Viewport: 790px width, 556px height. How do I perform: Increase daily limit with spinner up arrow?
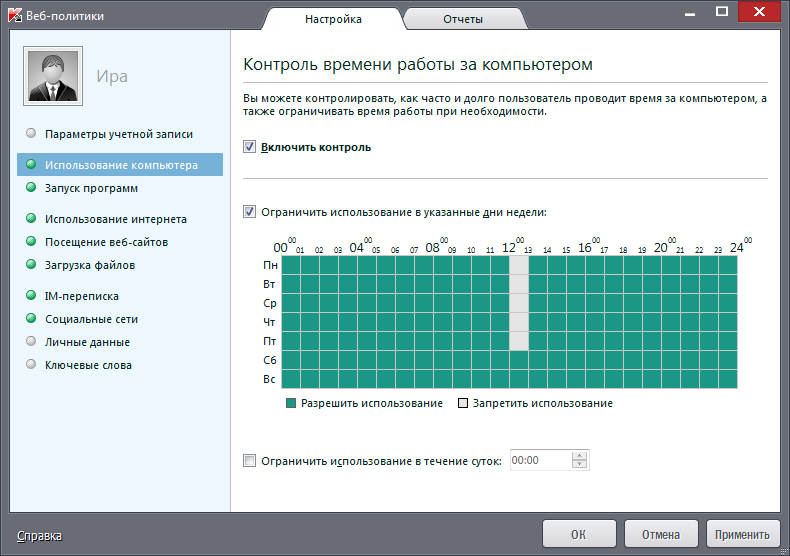pyautogui.click(x=579, y=455)
